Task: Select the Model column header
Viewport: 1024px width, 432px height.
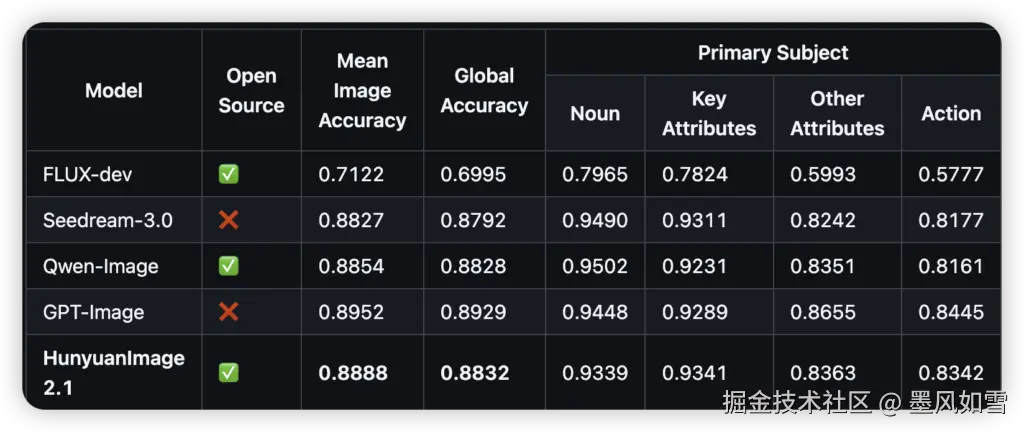Action: pyautogui.click(x=114, y=91)
